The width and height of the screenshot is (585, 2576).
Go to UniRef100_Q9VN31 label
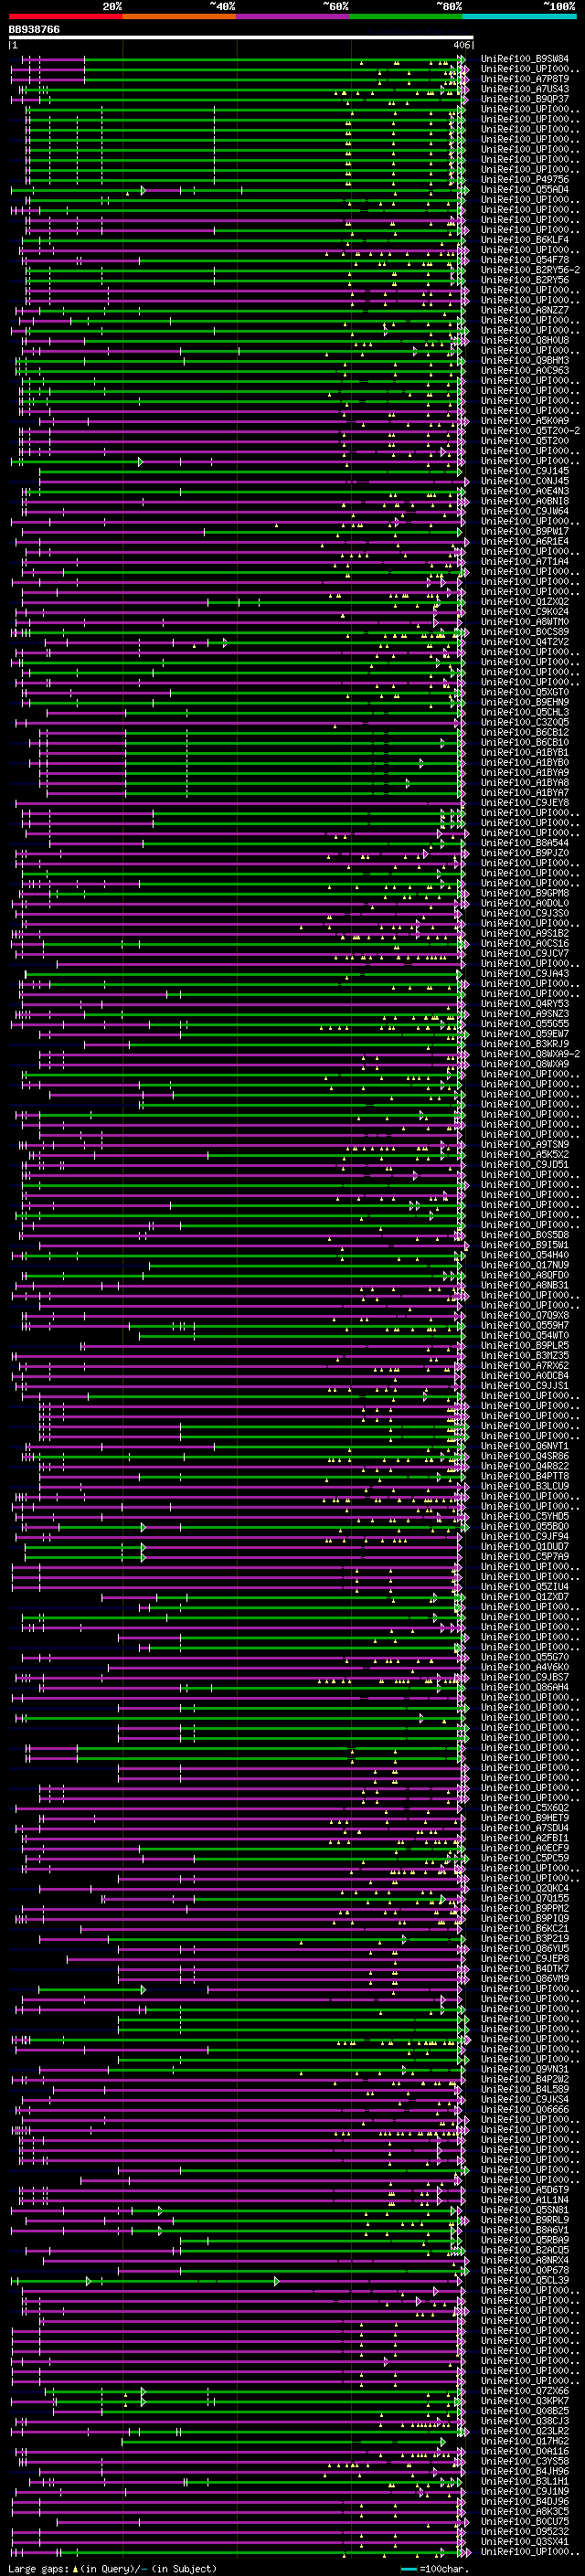coord(525,2069)
